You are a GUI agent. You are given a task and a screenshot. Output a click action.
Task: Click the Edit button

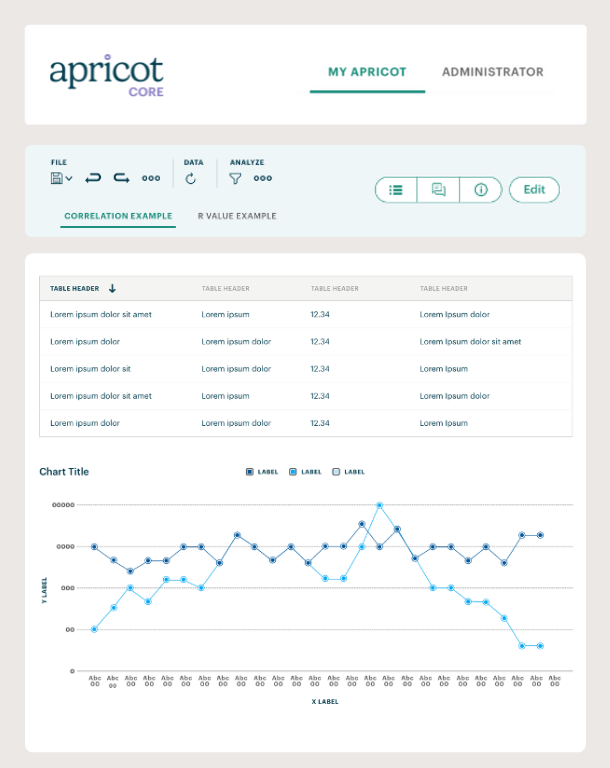click(534, 190)
